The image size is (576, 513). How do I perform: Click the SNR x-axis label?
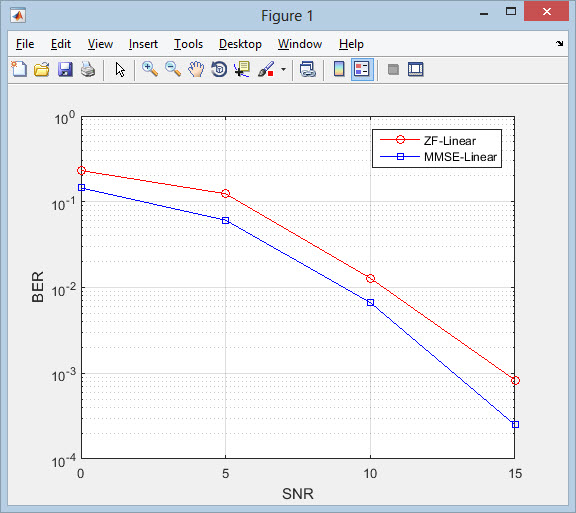click(x=298, y=494)
